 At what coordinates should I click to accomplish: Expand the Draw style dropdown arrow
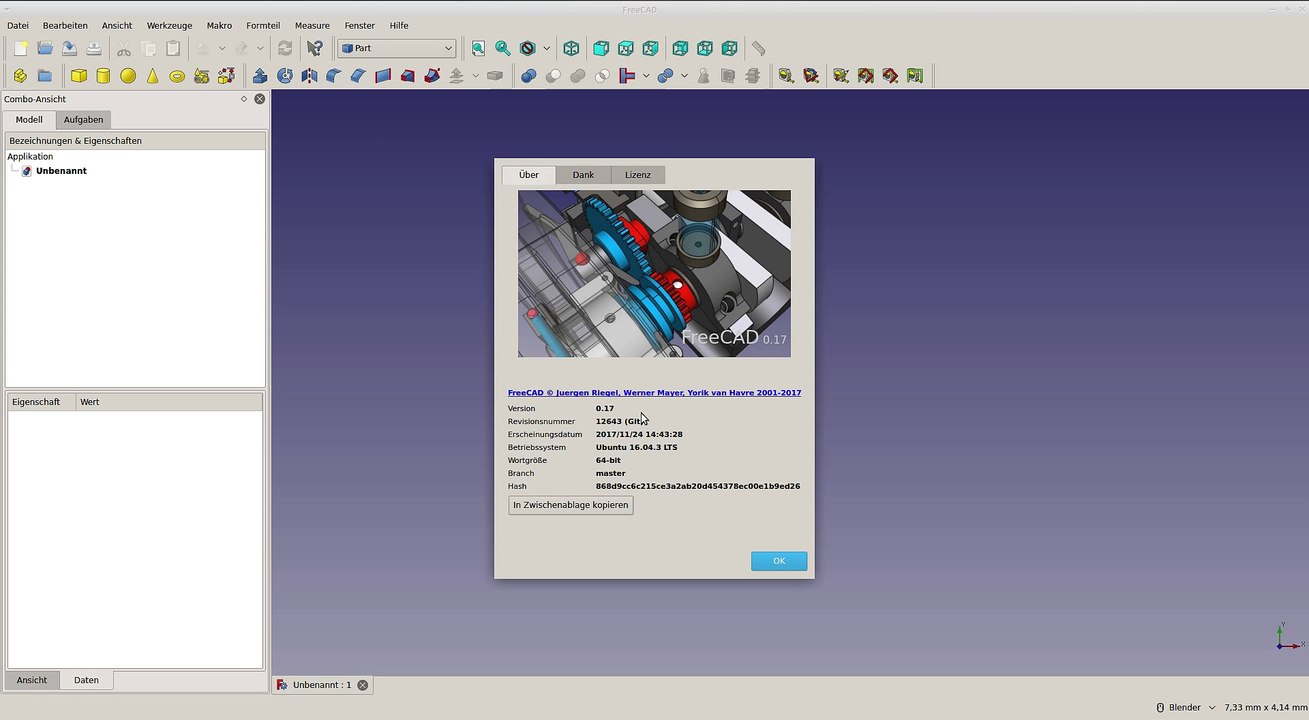tap(546, 48)
